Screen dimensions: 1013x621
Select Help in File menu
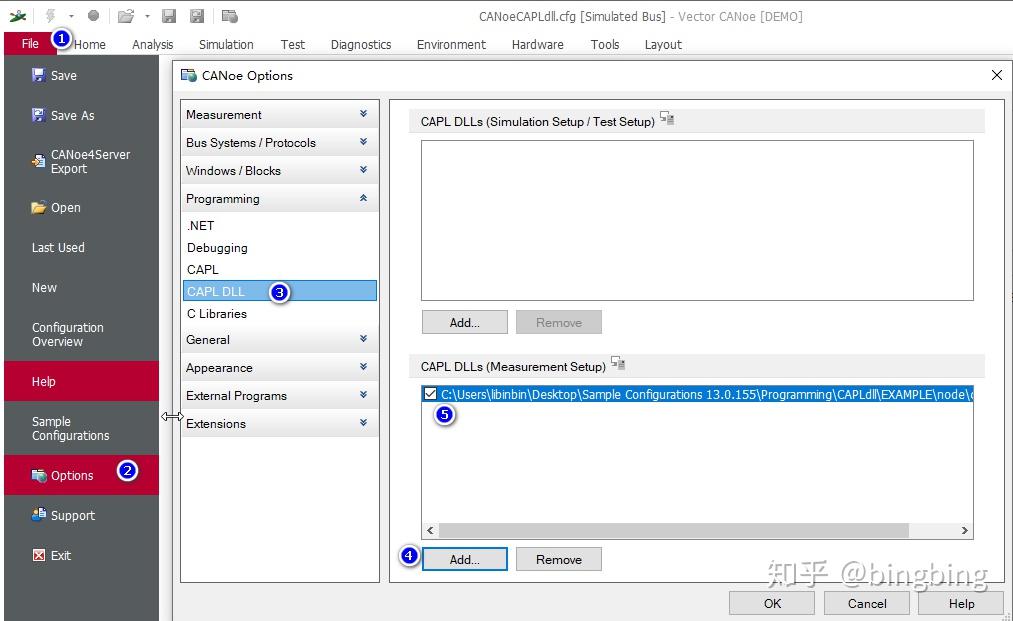click(x=81, y=381)
